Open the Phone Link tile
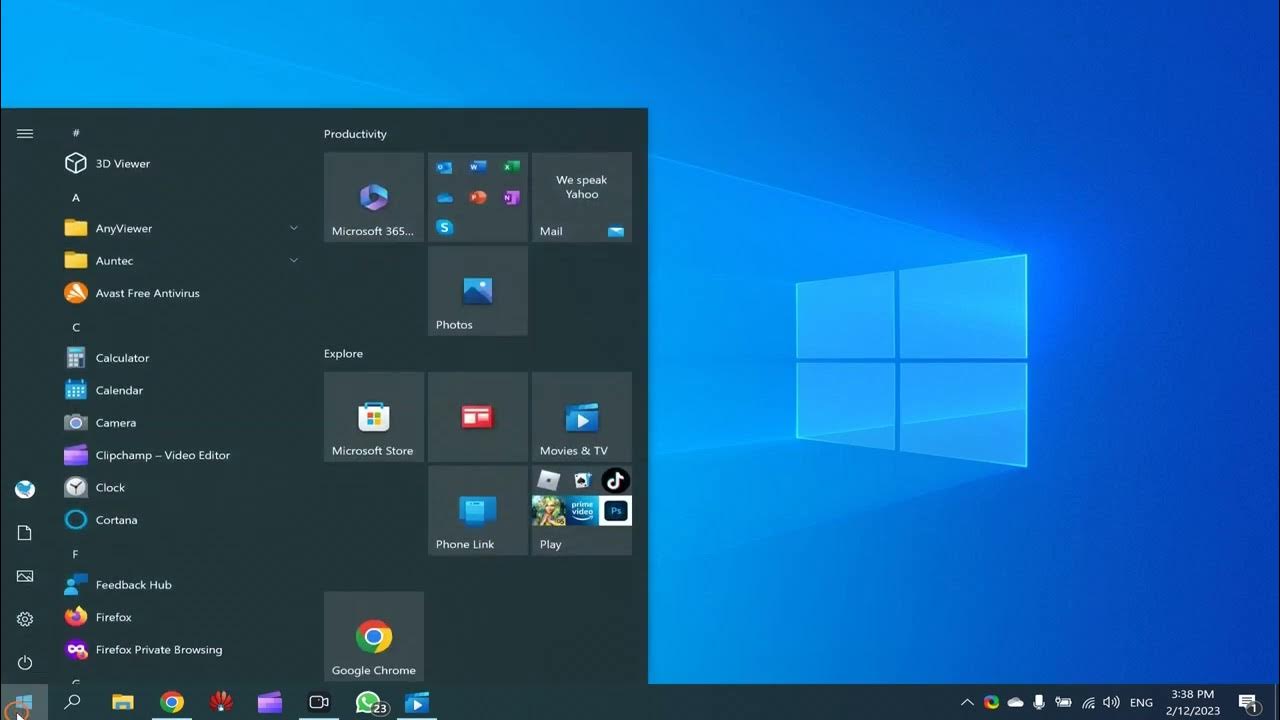1280x720 pixels. pyautogui.click(x=478, y=511)
